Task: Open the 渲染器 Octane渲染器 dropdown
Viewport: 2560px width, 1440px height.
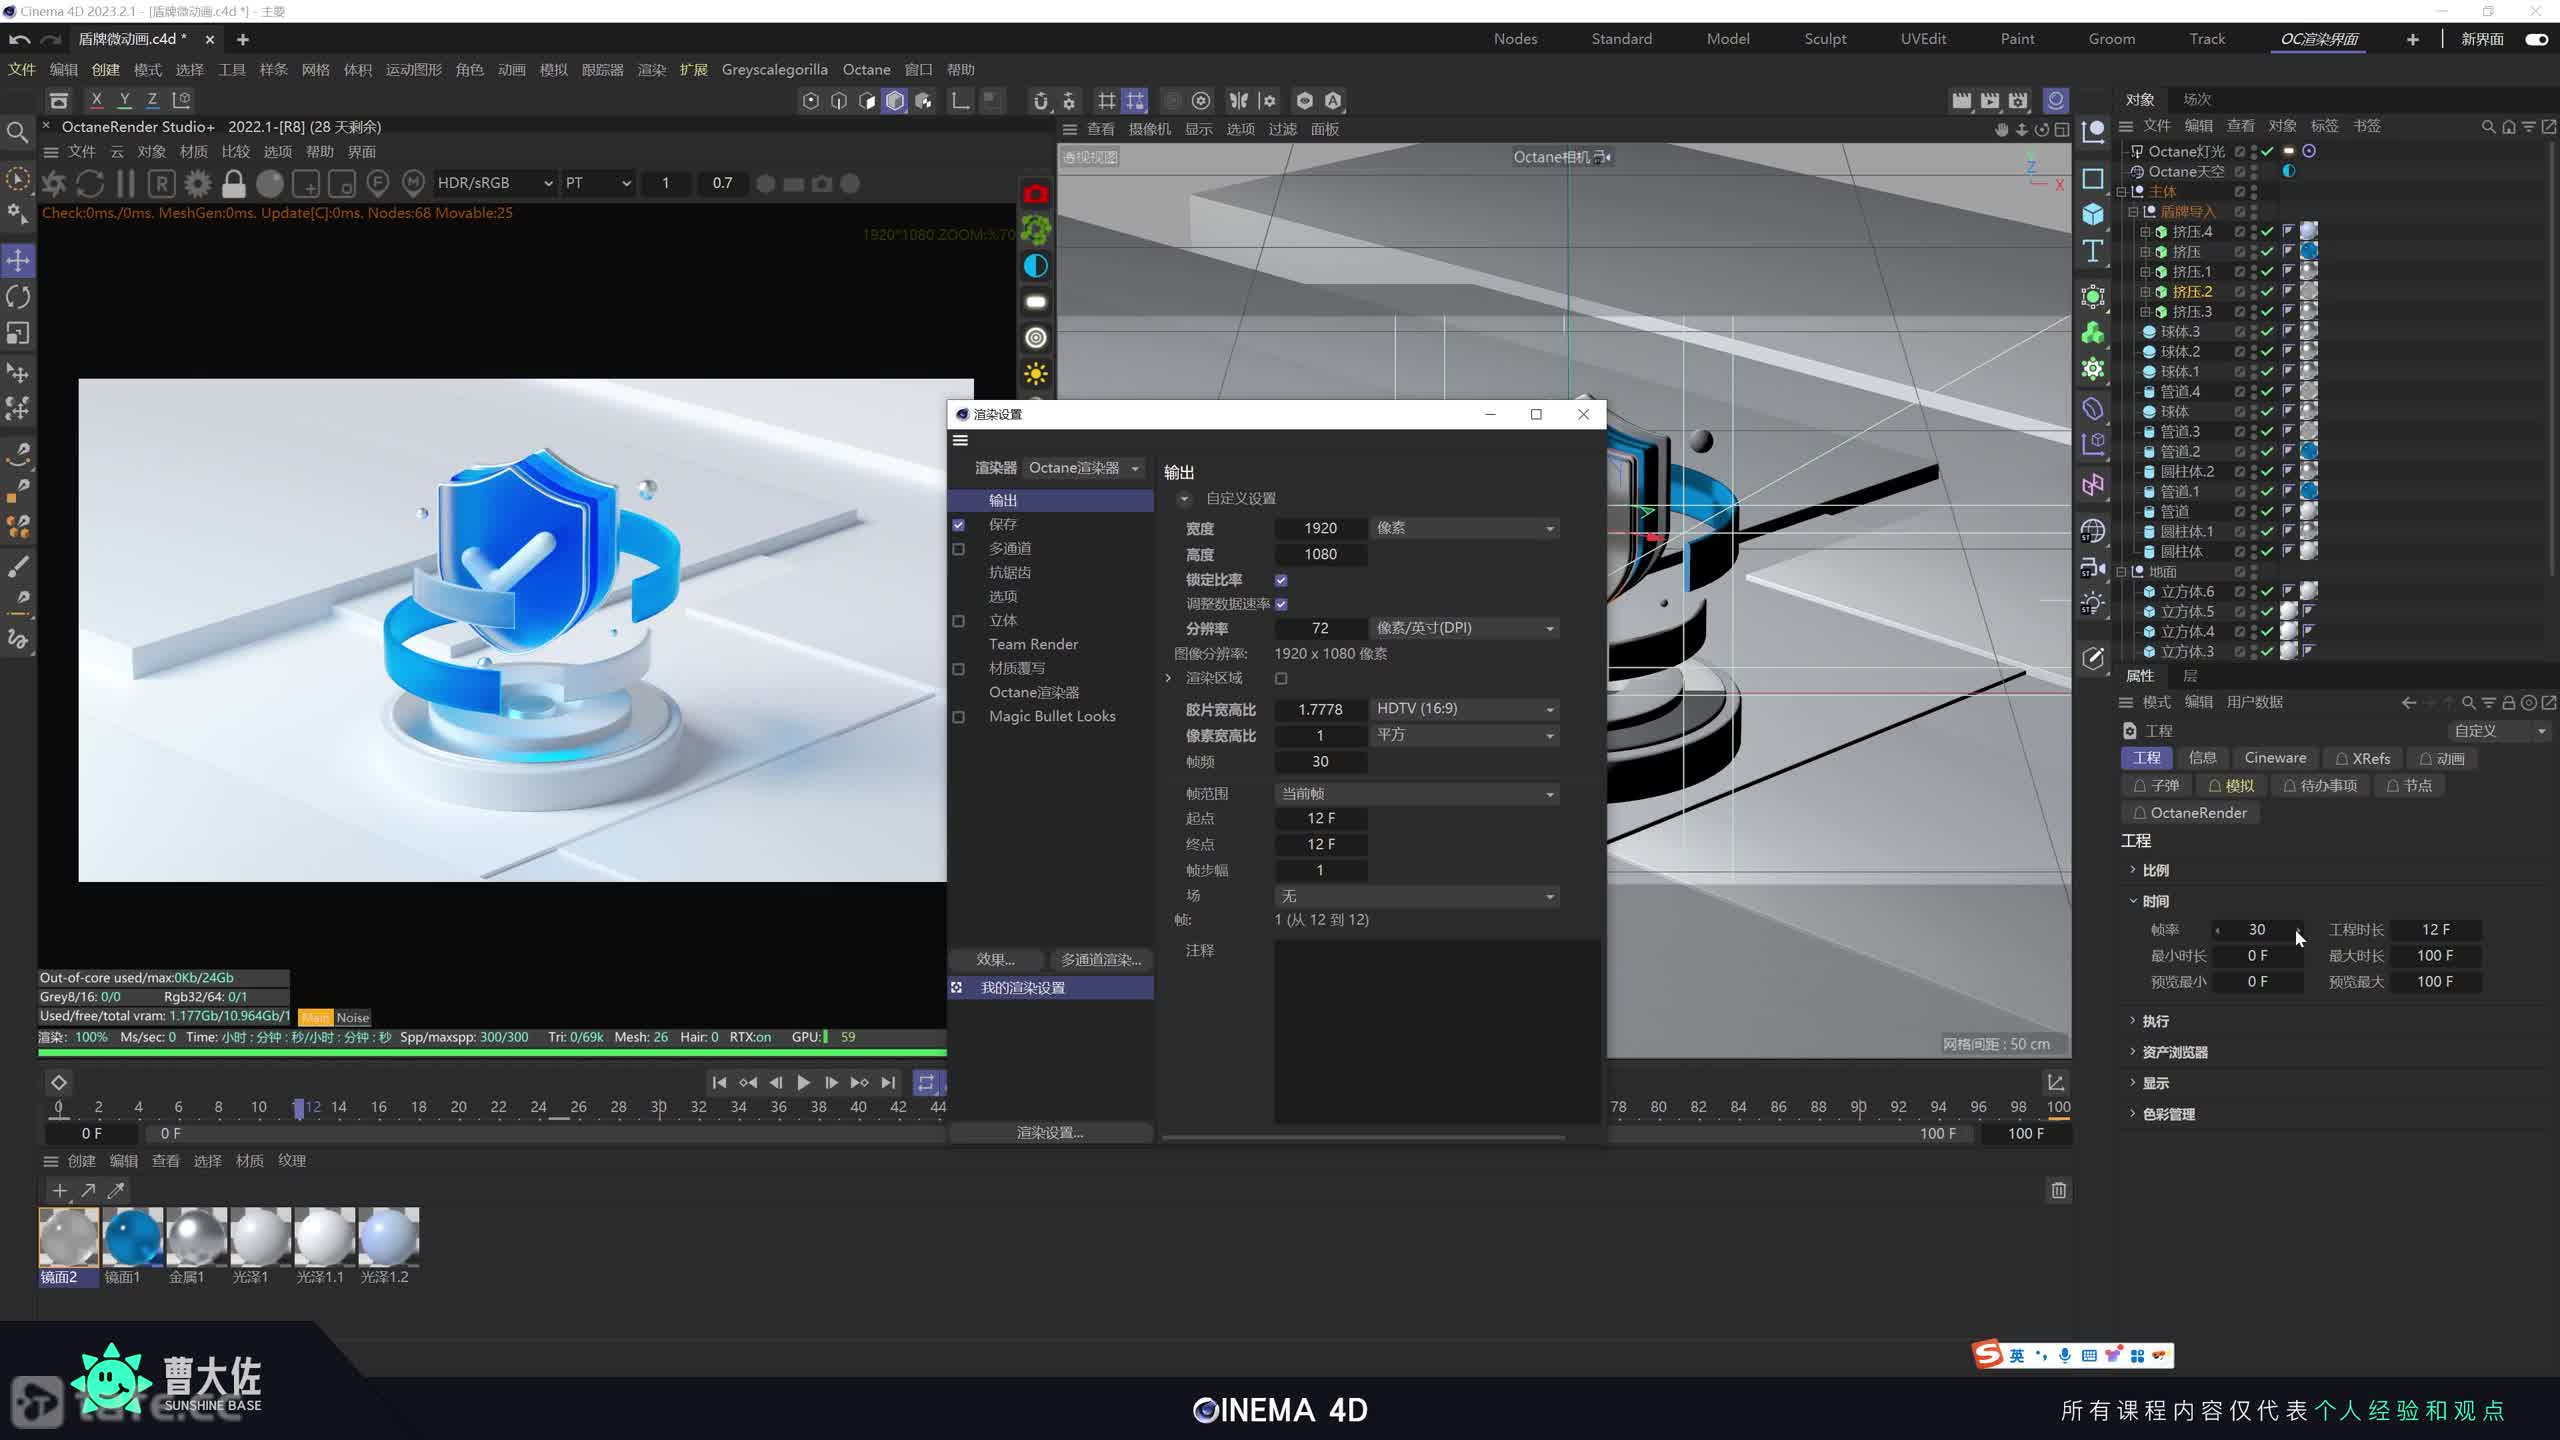Action: pyautogui.click(x=1084, y=468)
